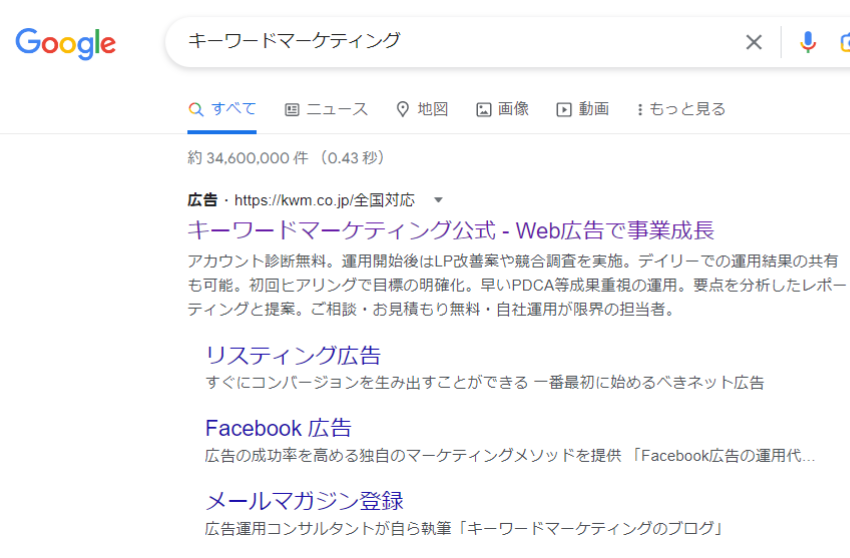850x558 pixels.
Task: Clear the search query with the X icon
Action: coord(754,42)
